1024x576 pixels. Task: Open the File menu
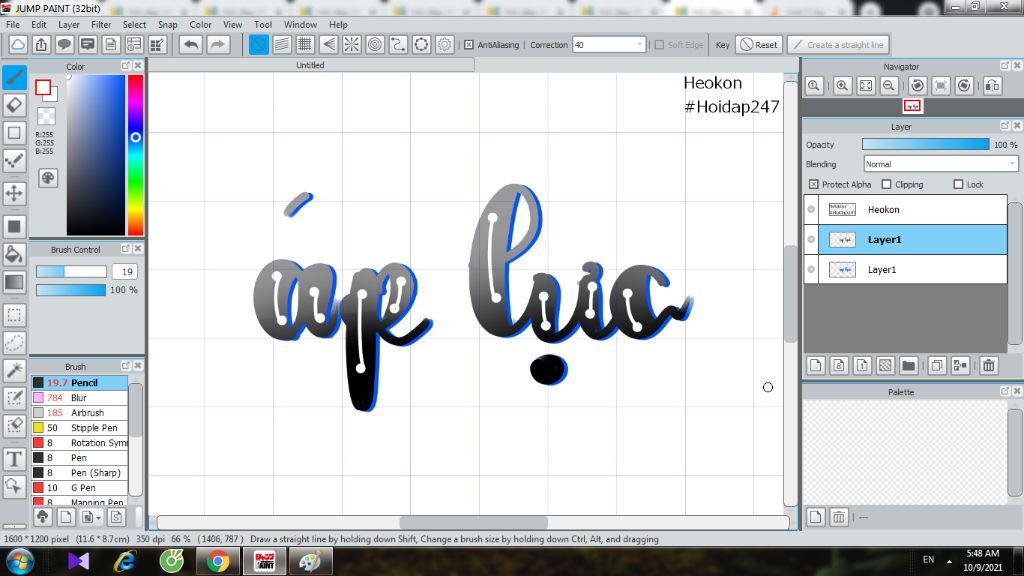13,24
